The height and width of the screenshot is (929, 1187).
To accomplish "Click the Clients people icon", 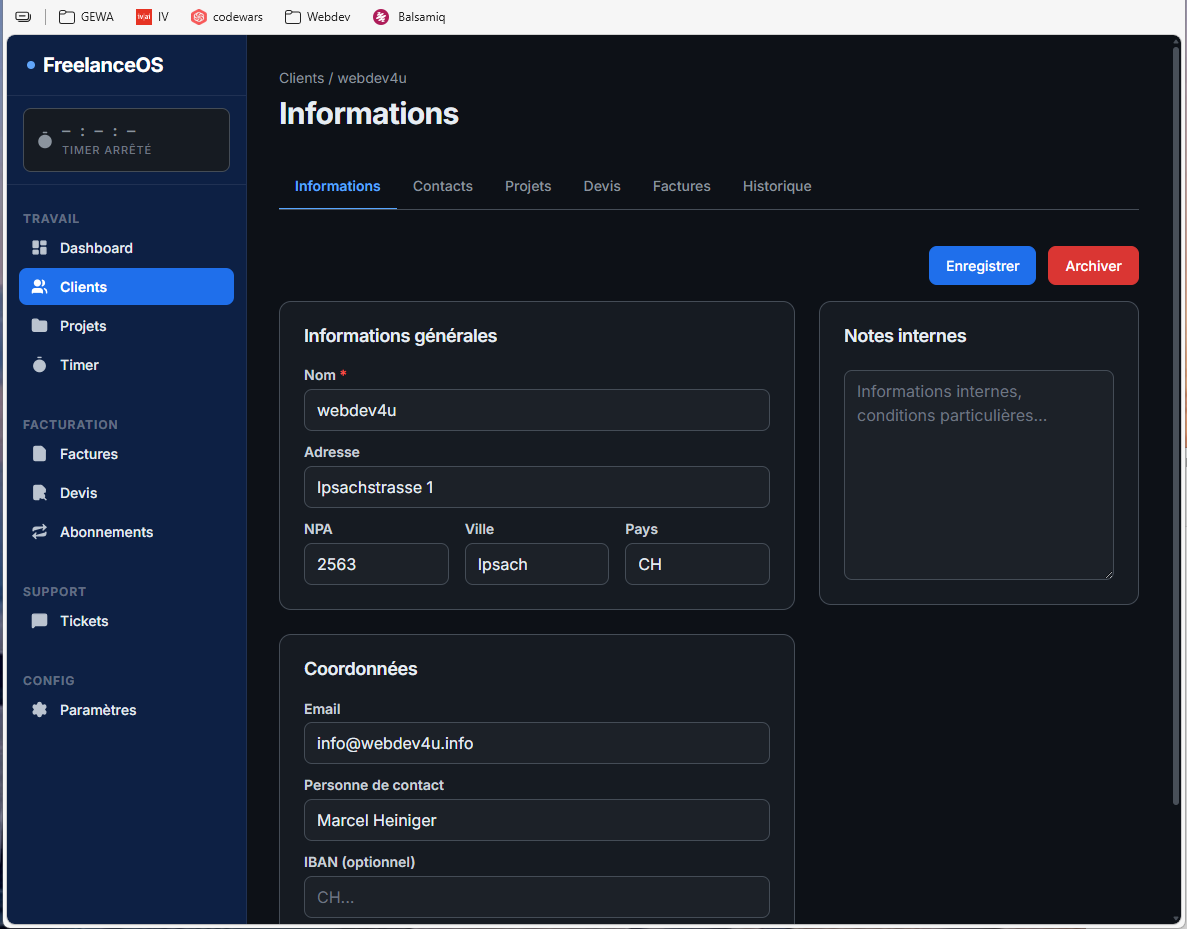I will point(40,287).
